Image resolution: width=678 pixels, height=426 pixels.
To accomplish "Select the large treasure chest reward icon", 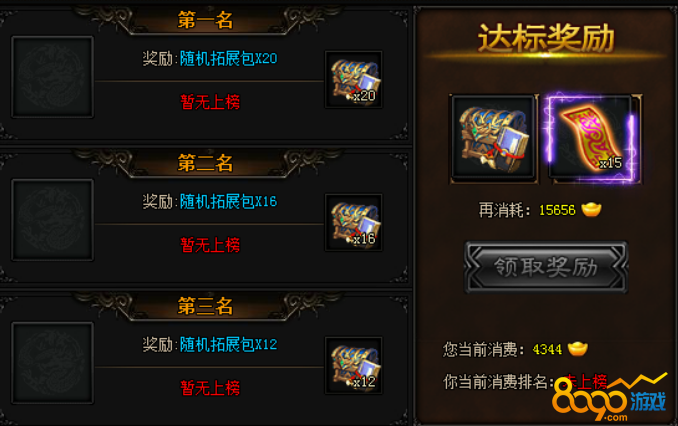I will tap(493, 138).
